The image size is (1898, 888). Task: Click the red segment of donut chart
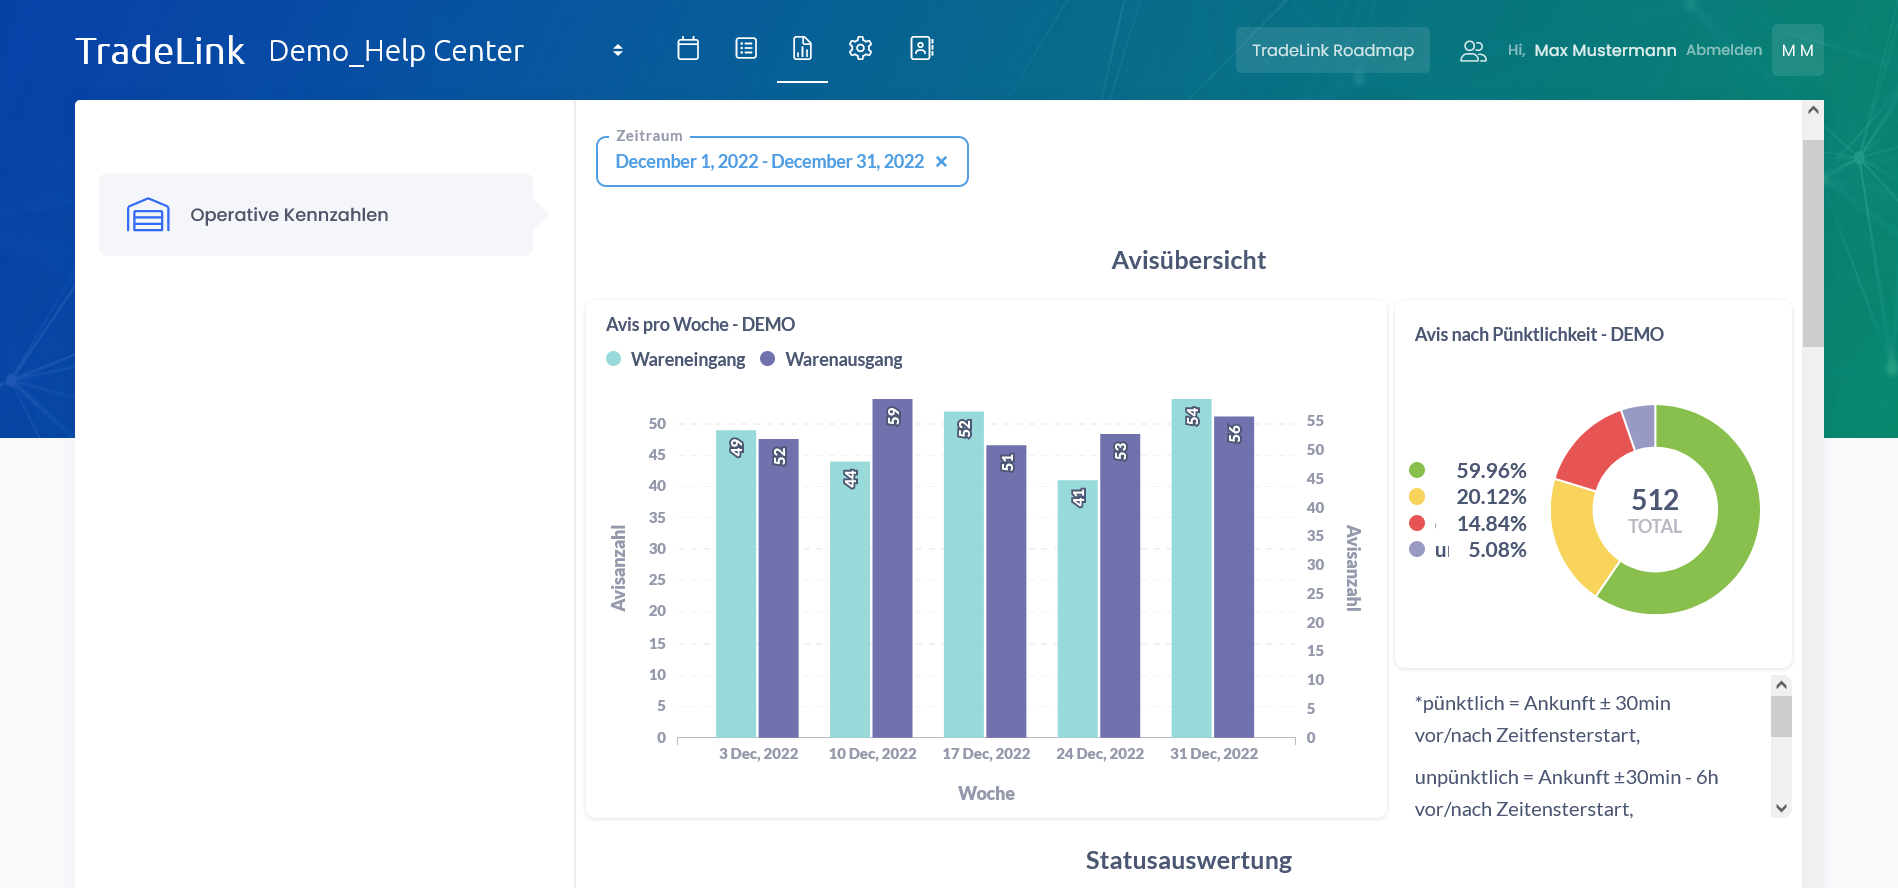1594,449
